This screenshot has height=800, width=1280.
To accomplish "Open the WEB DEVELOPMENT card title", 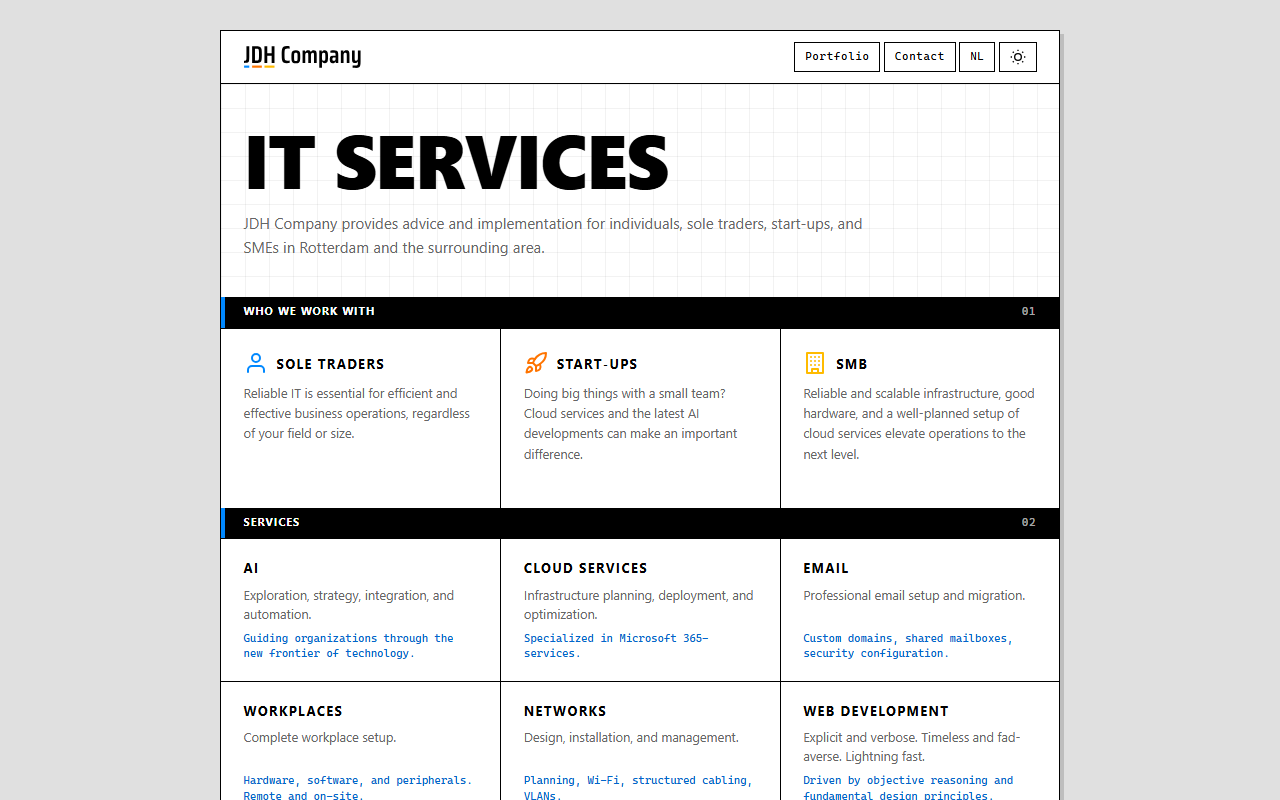I will point(876,711).
